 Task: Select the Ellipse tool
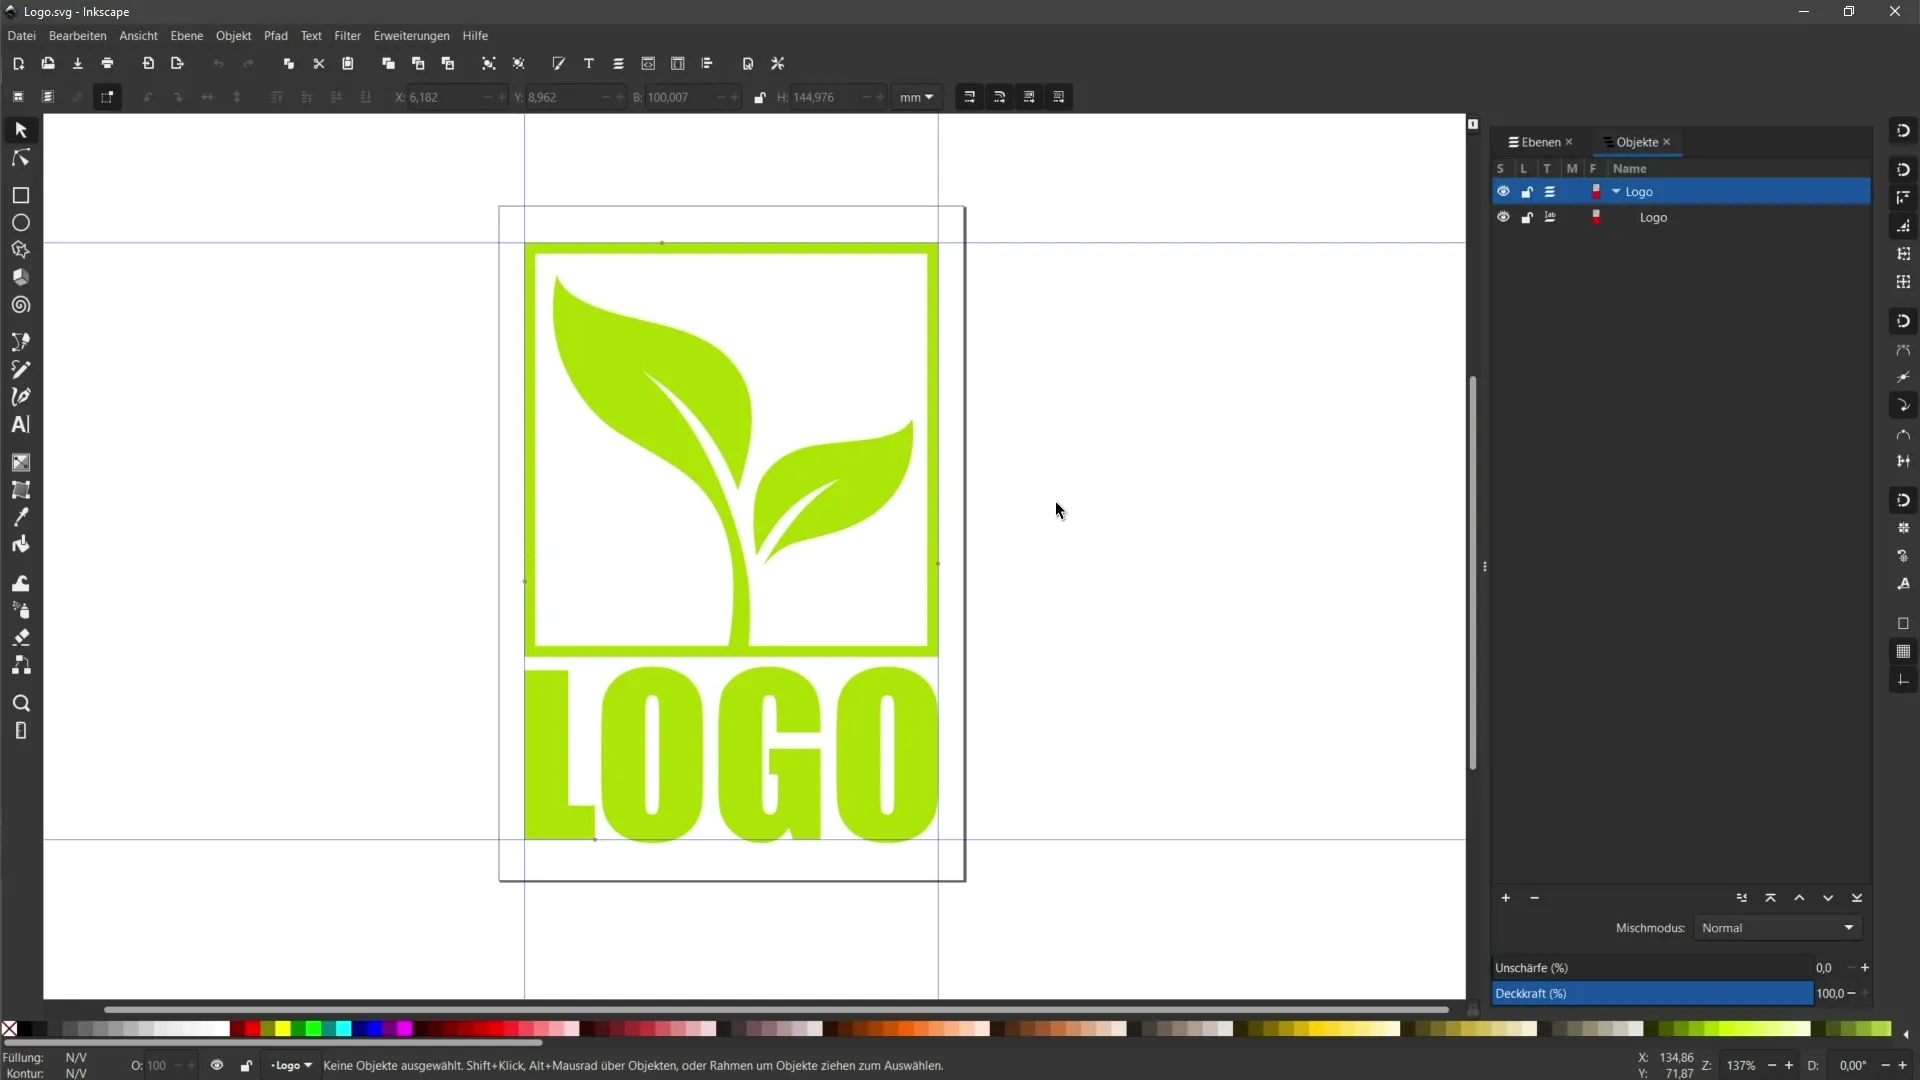click(x=20, y=222)
